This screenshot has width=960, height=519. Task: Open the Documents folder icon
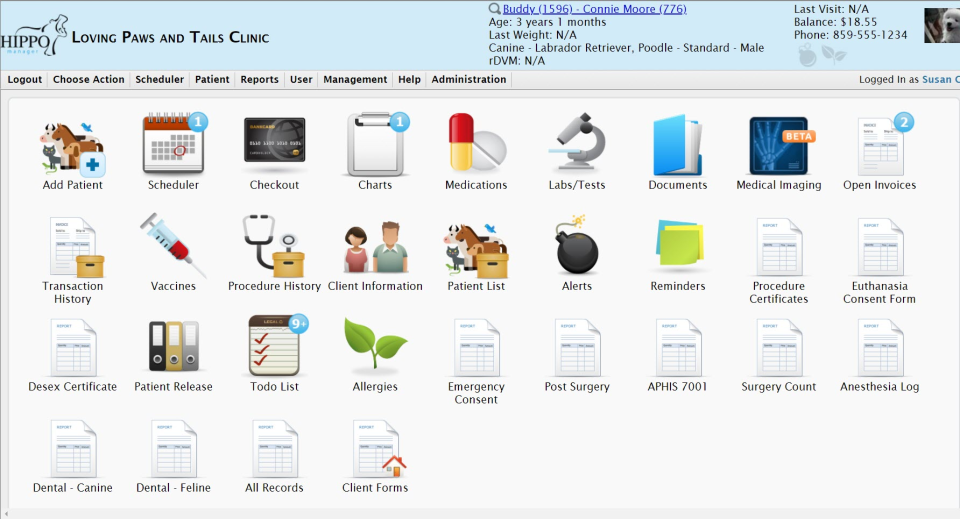678,146
